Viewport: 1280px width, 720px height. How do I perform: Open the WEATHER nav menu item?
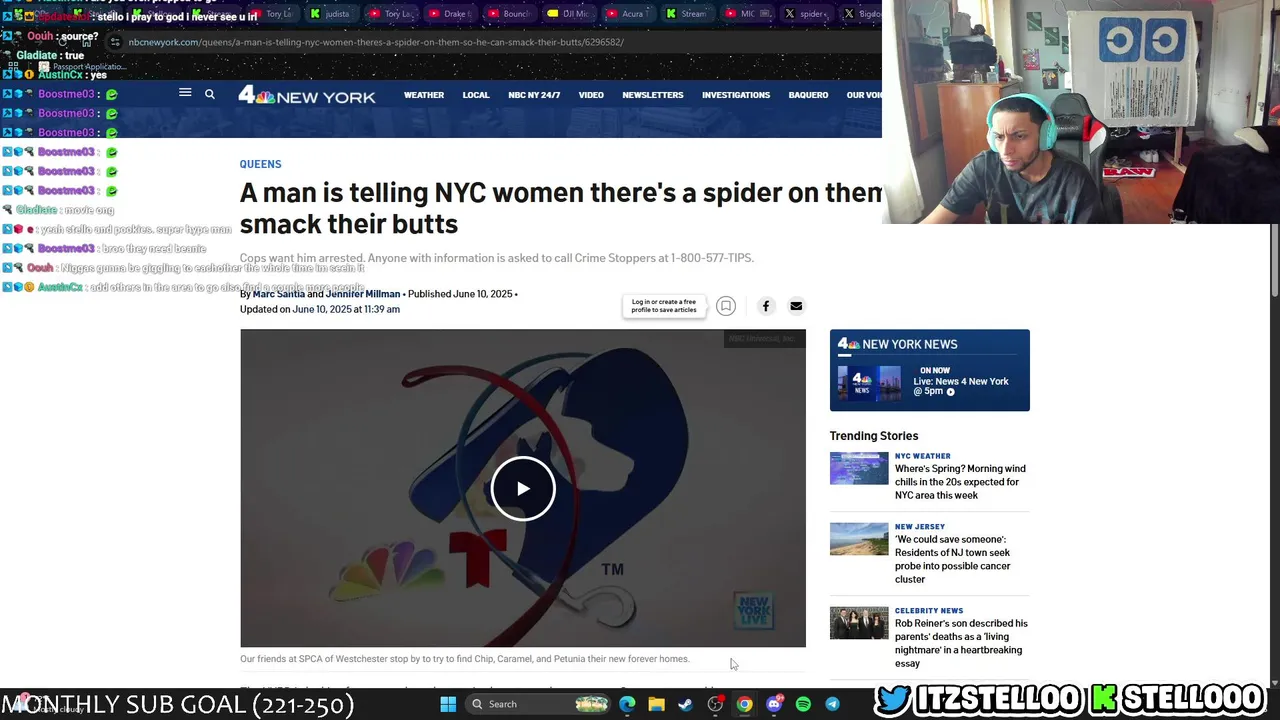[424, 95]
